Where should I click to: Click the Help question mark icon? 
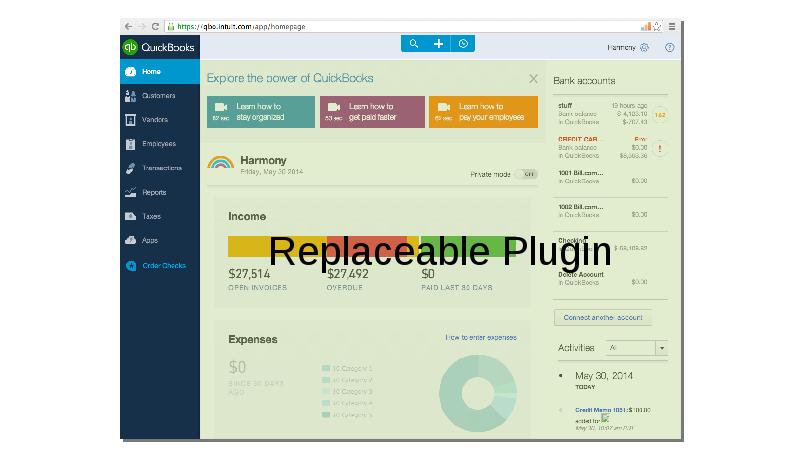pyautogui.click(x=669, y=47)
